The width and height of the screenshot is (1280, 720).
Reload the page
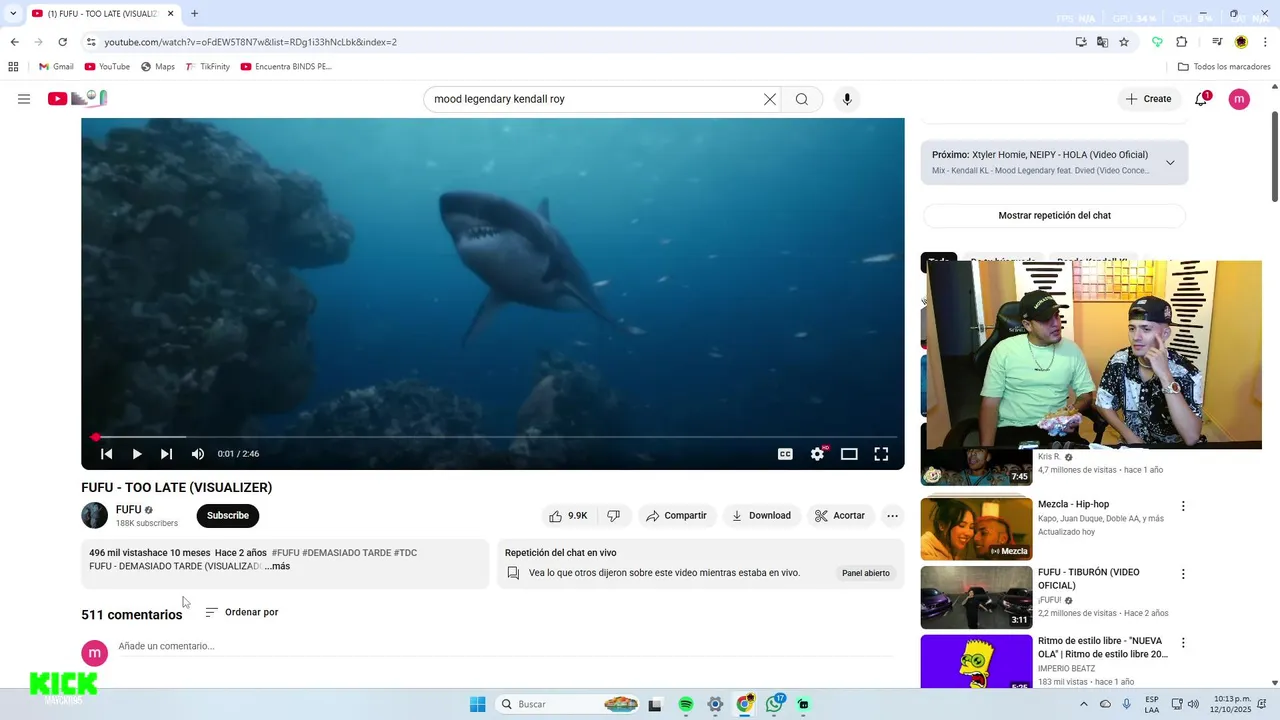coord(62,42)
